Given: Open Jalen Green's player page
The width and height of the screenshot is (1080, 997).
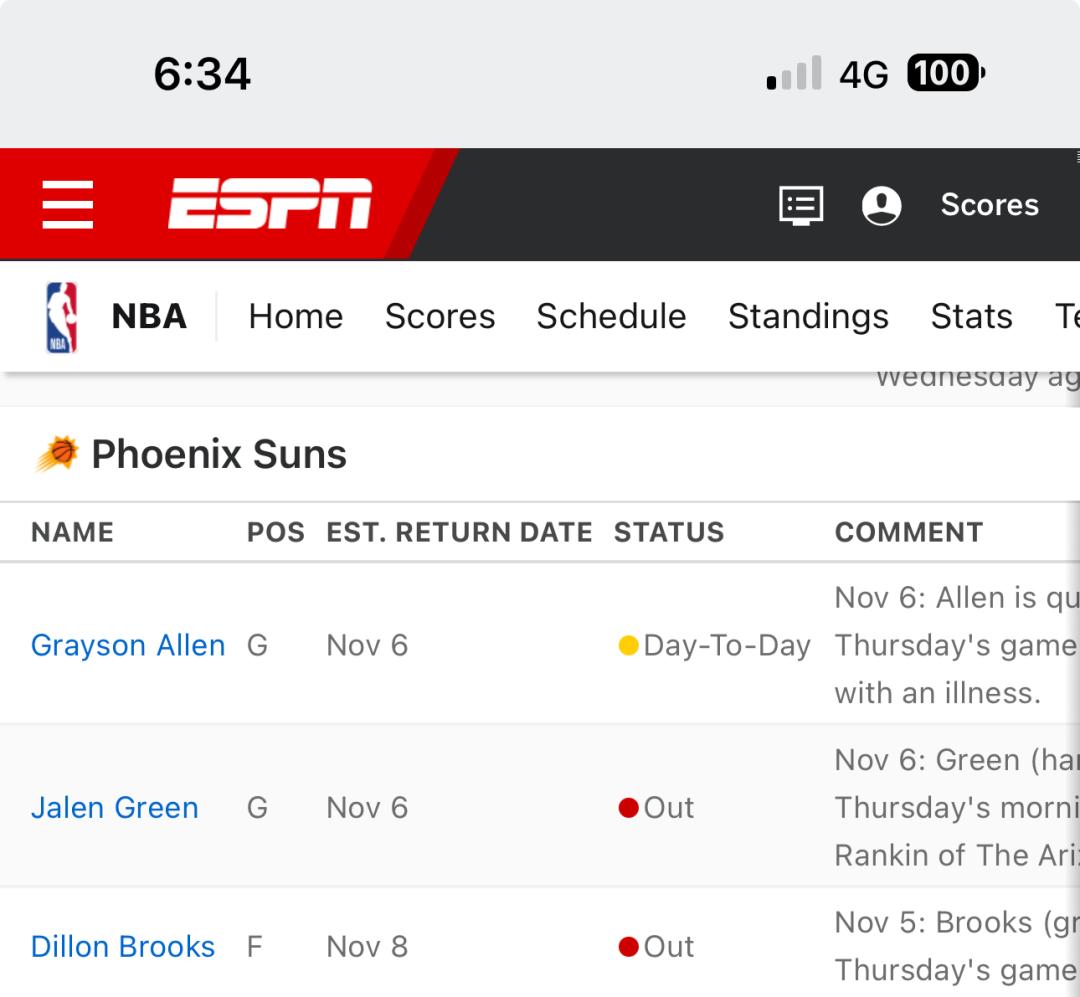Looking at the screenshot, I should tap(115, 808).
